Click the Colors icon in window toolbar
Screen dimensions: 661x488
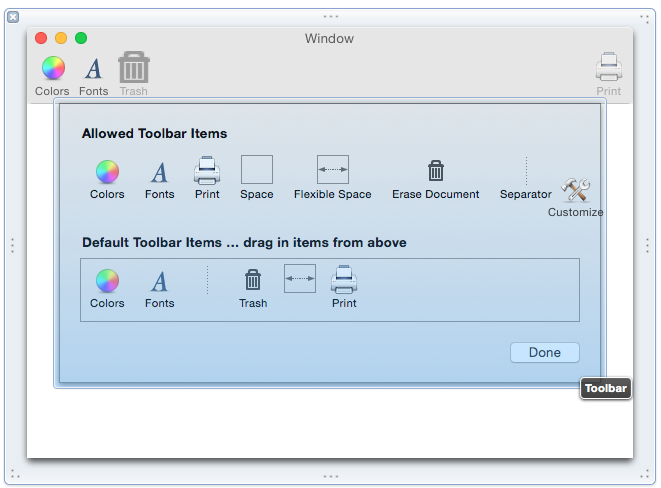pyautogui.click(x=53, y=68)
